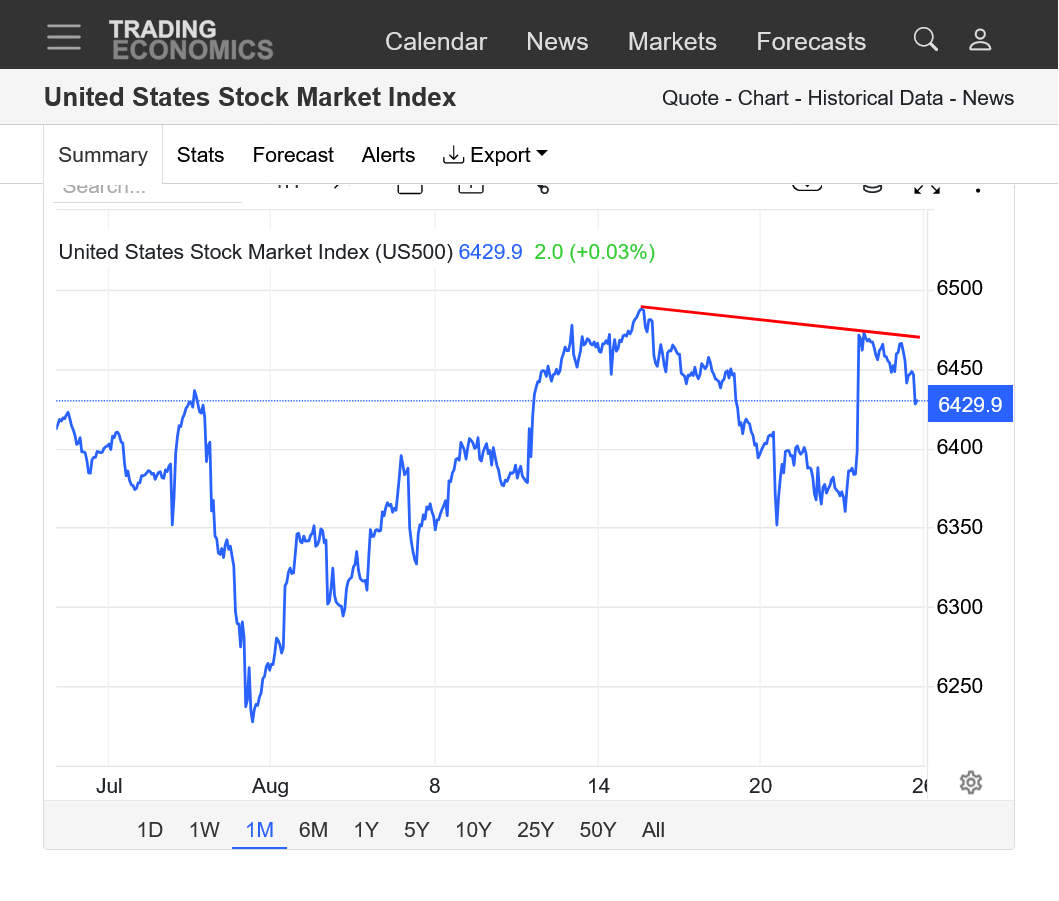Image resolution: width=1059 pixels, height=901 pixels.
Task: Show the All time range
Action: click(x=653, y=830)
